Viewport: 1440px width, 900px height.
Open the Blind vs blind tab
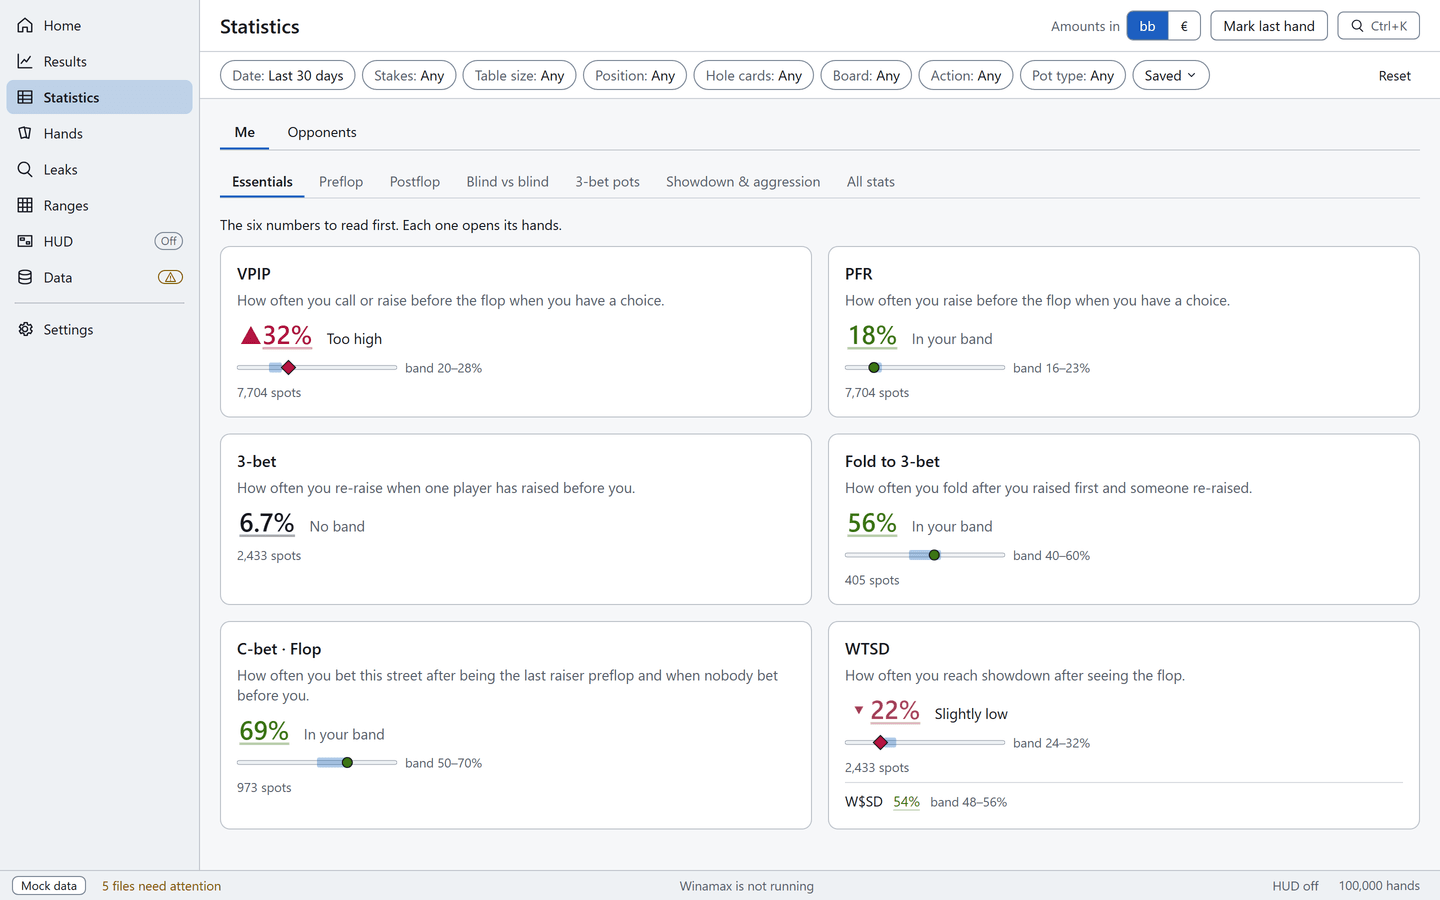(x=507, y=181)
